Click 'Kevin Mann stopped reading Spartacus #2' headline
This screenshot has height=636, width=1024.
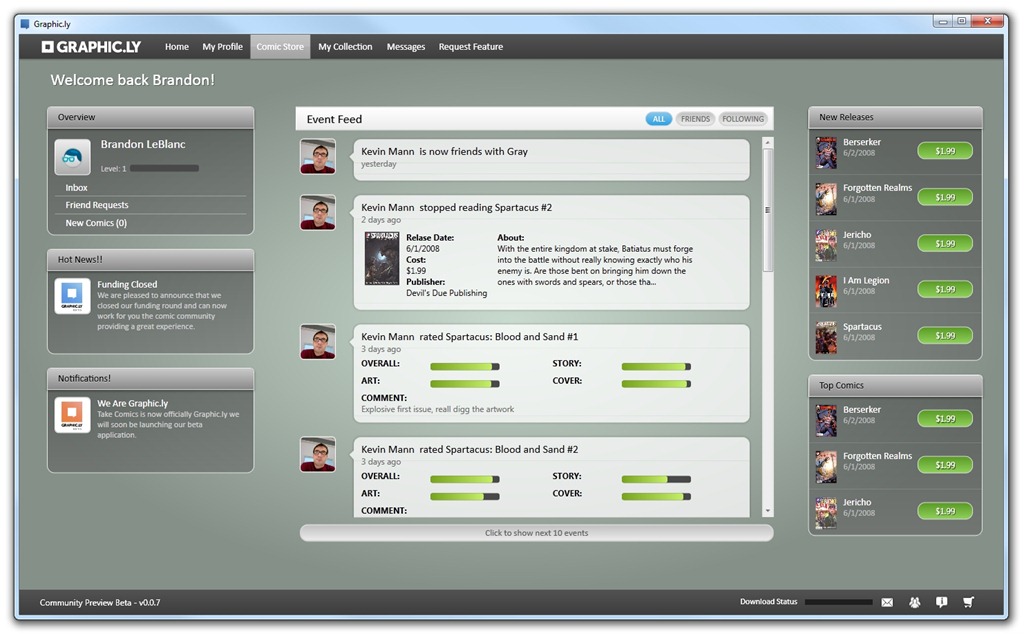(x=456, y=208)
